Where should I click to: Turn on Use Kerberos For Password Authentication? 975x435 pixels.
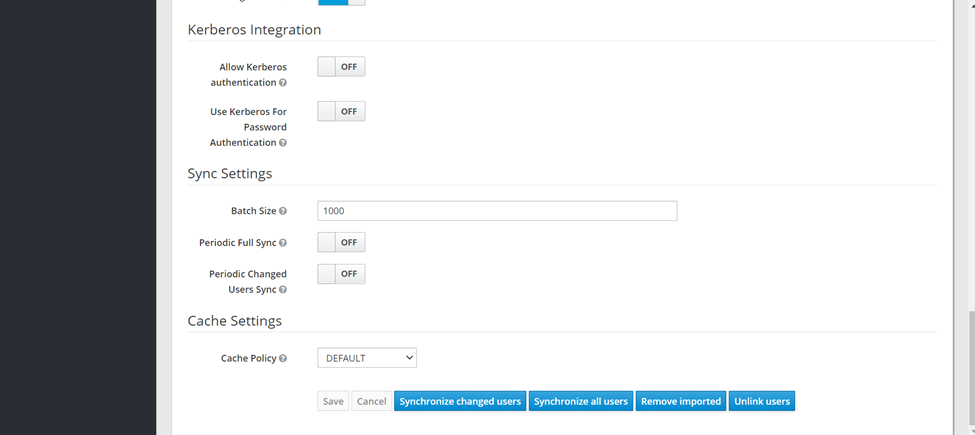coord(341,112)
